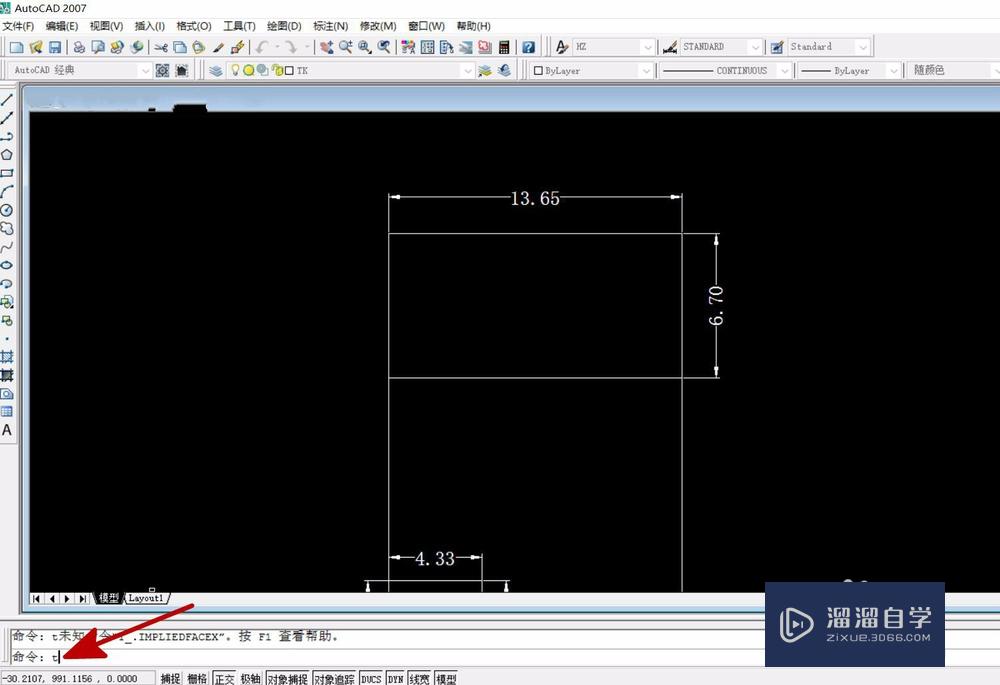Click the Save diskette icon
This screenshot has height=685, width=1000.
coord(54,47)
